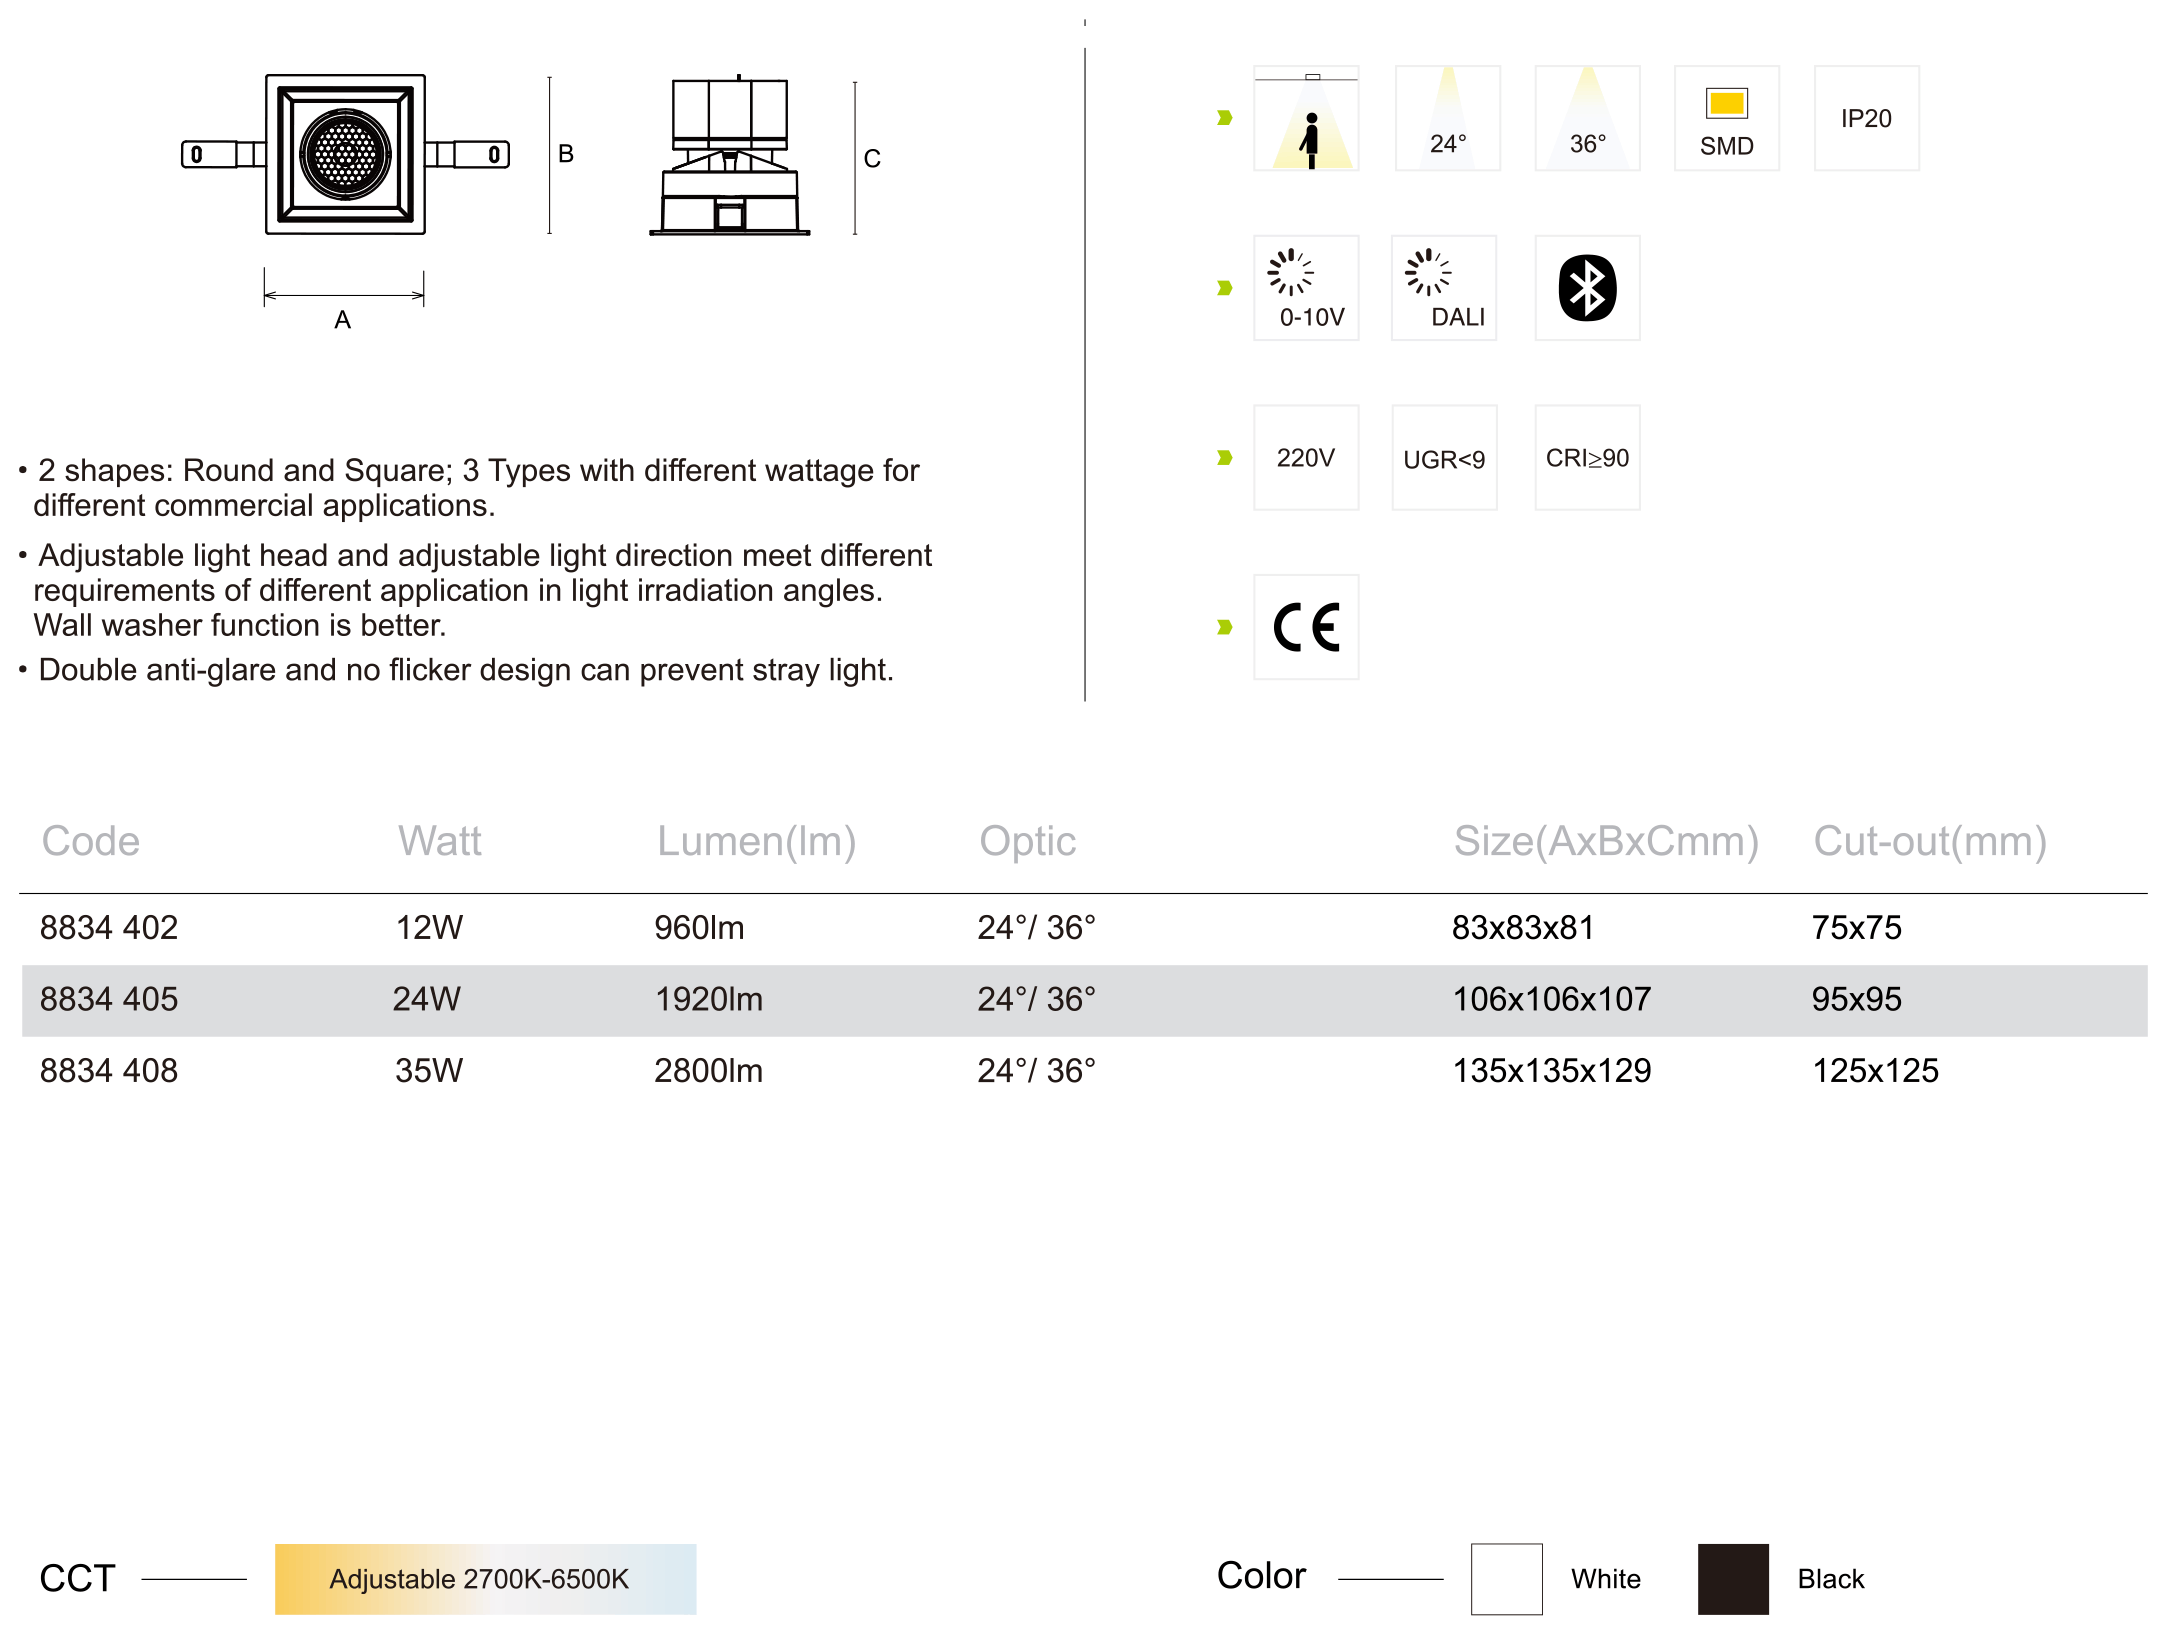2173x1645 pixels.
Task: Click the Adjustable 2700K-6500K CCT gradient bar
Action: coord(486,1579)
